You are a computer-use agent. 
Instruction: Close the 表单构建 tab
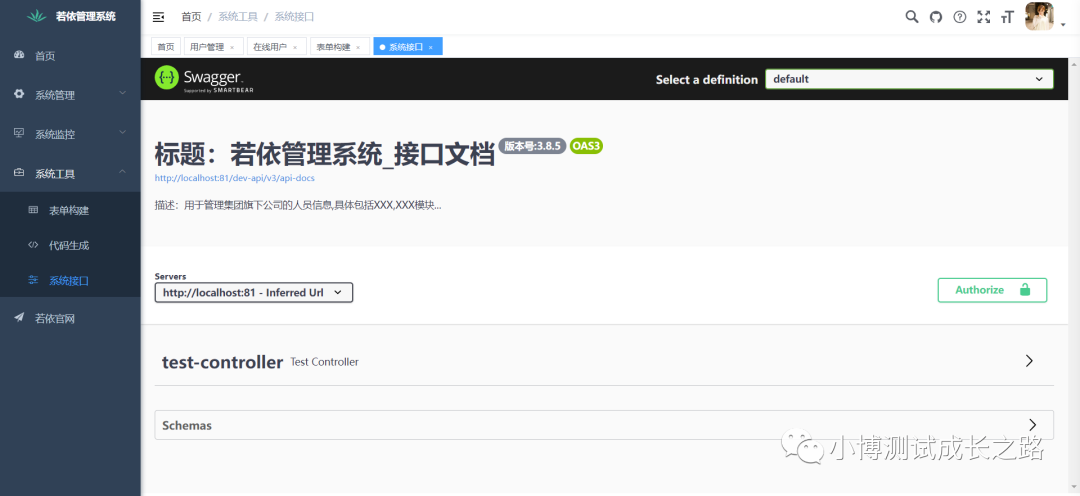coord(358,48)
